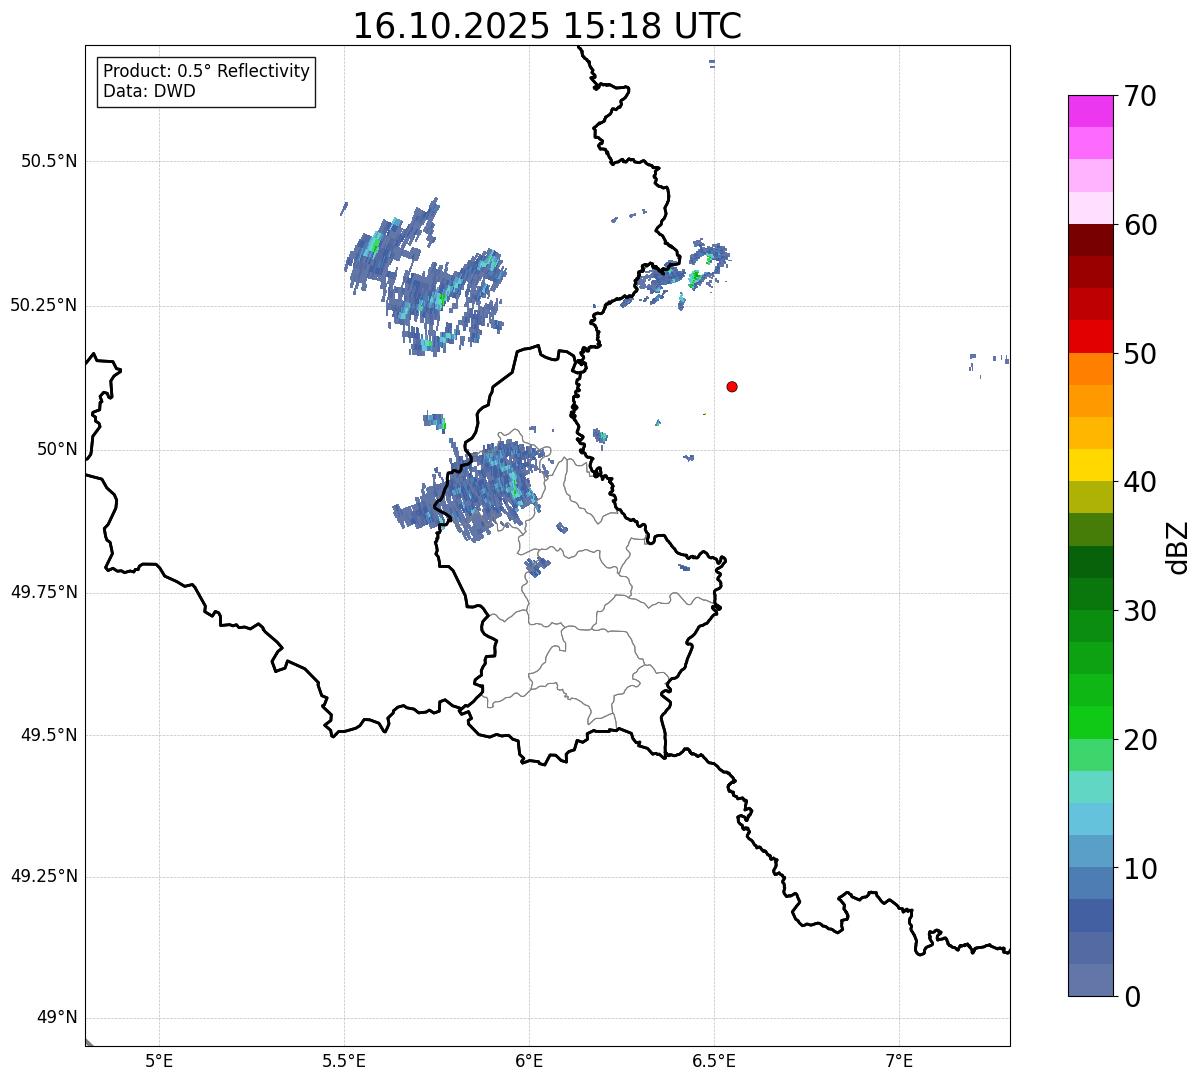Click the colorbar tick value 30
Image resolution: width=1202 pixels, height=1081 pixels.
click(1140, 611)
